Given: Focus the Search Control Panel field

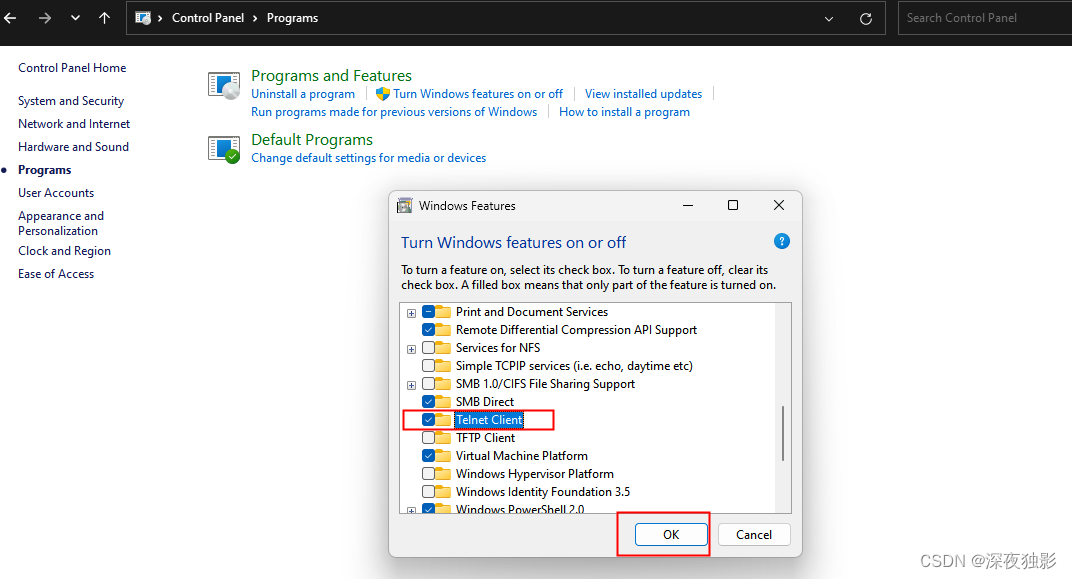Looking at the screenshot, I should click(984, 18).
